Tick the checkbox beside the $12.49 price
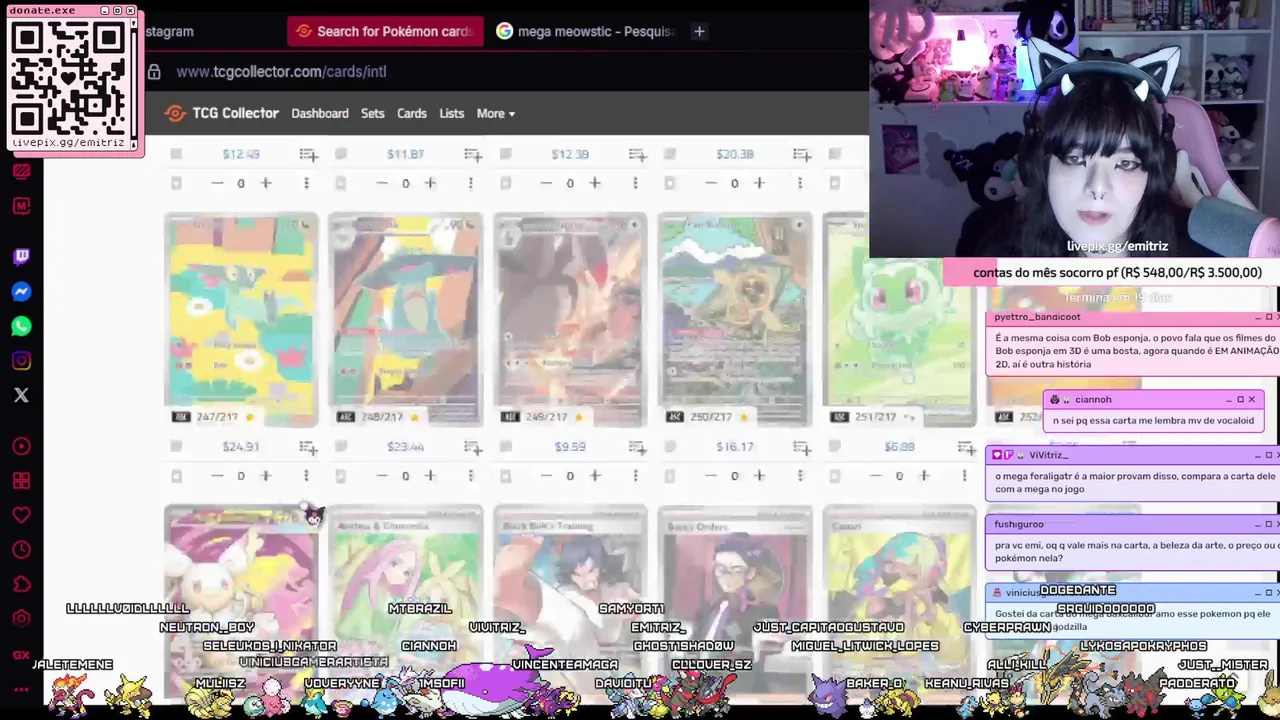The image size is (1280, 720). 176,153
